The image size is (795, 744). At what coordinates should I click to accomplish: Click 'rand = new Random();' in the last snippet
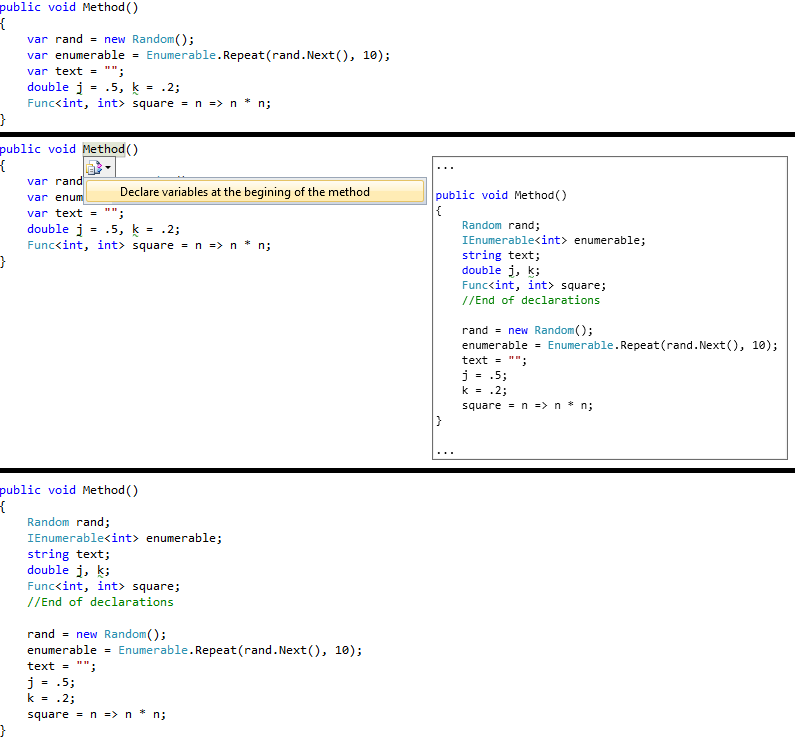[97, 634]
